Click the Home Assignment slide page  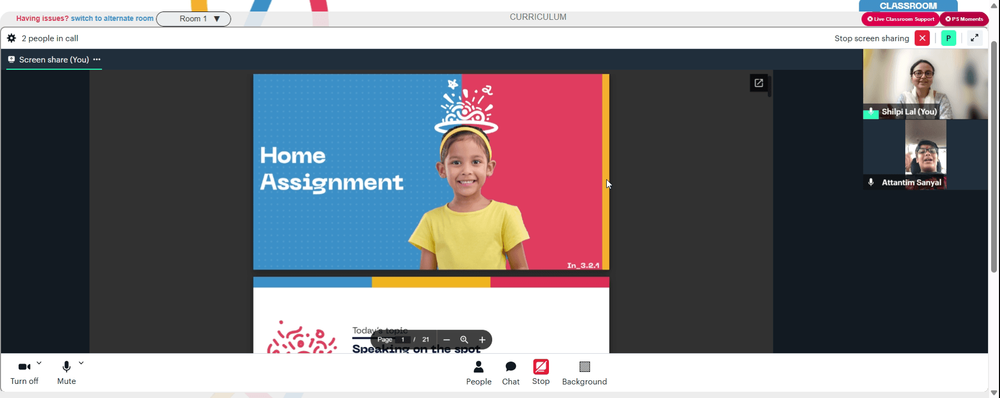431,172
